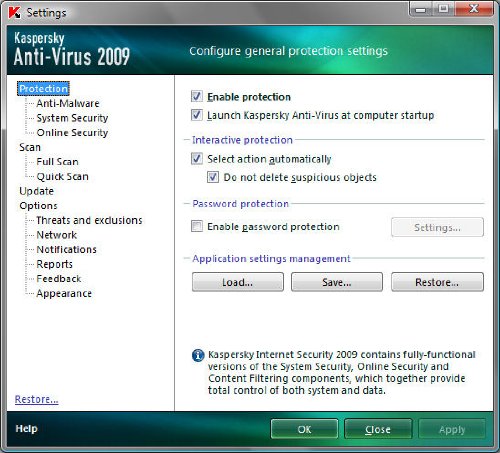Screen dimensions: 500x453
Task: Open Reports settings
Action: (55, 264)
